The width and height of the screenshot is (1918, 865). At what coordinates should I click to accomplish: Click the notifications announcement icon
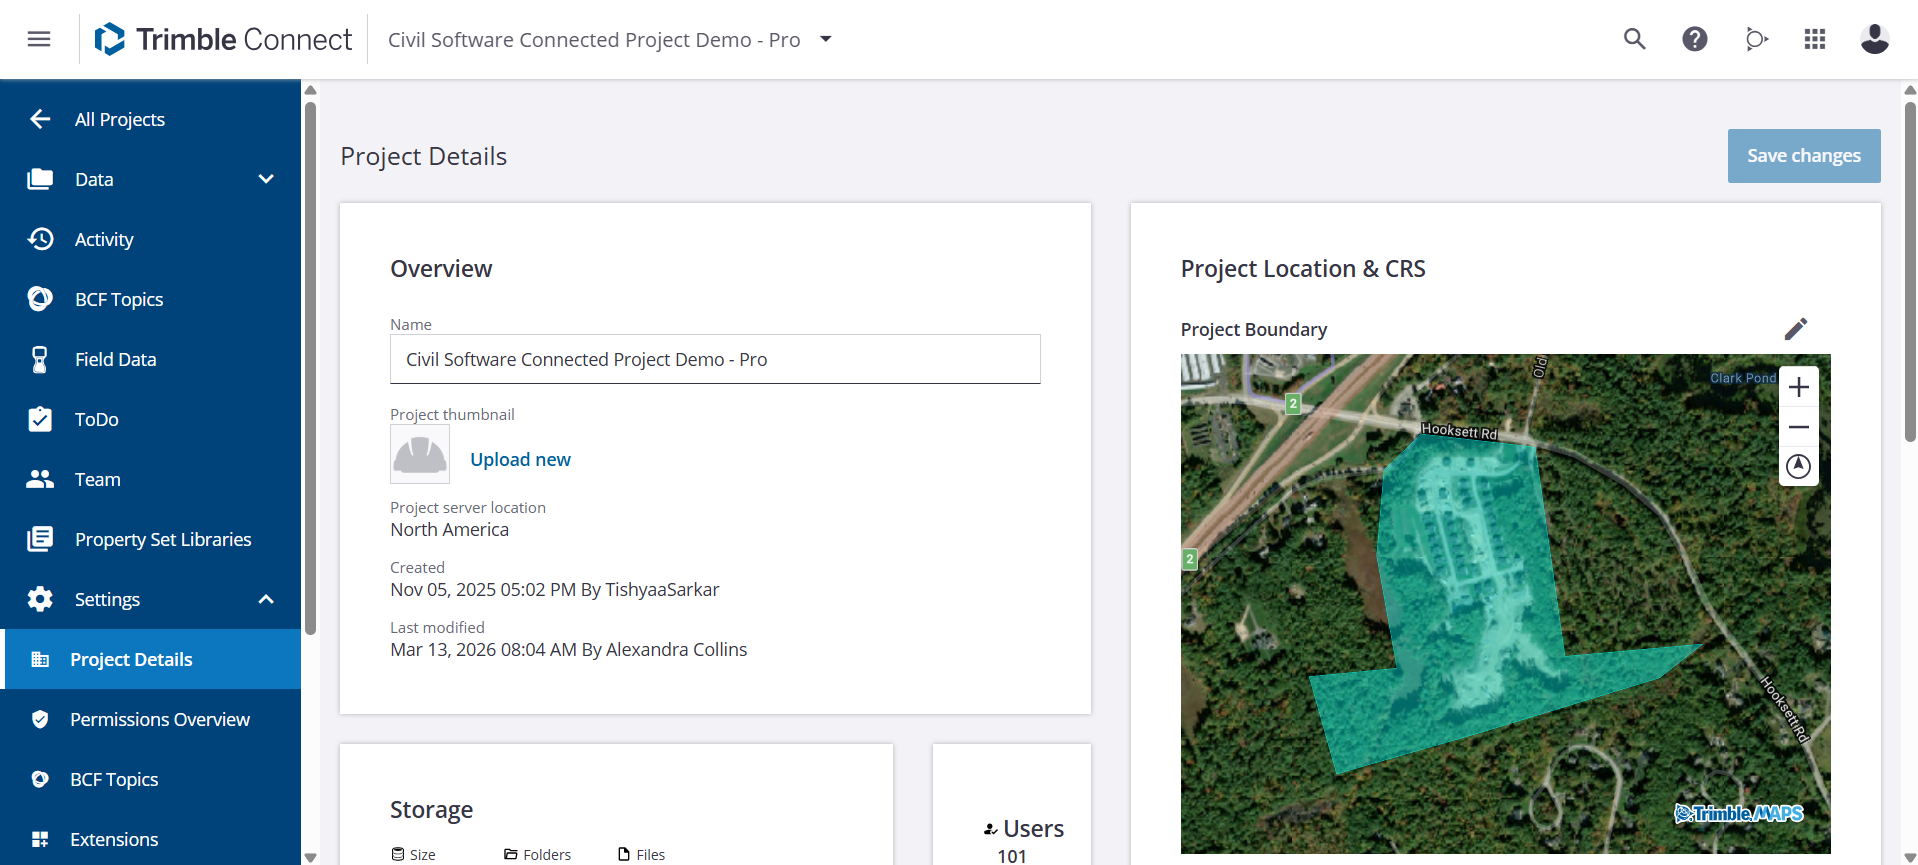click(x=1755, y=39)
